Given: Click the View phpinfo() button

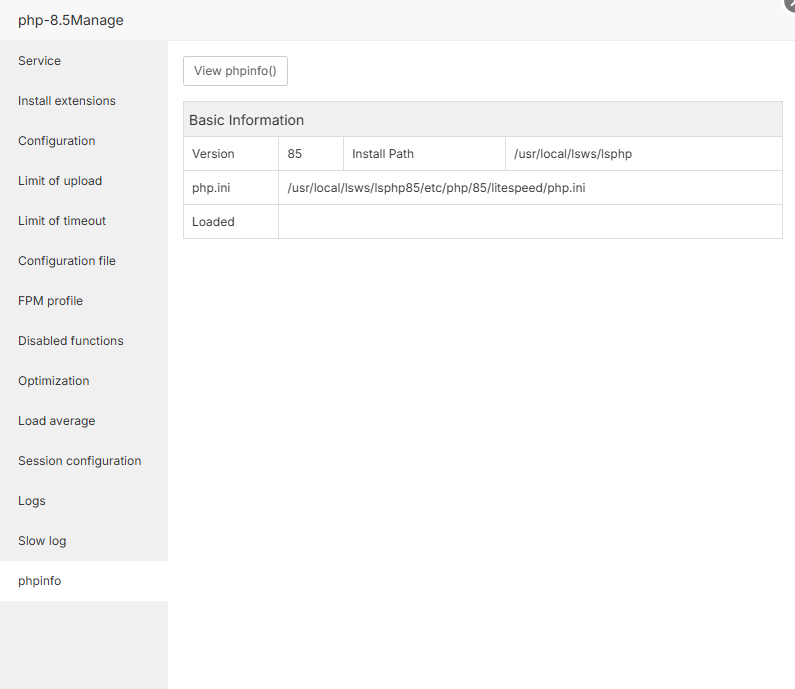Looking at the screenshot, I should (235, 71).
